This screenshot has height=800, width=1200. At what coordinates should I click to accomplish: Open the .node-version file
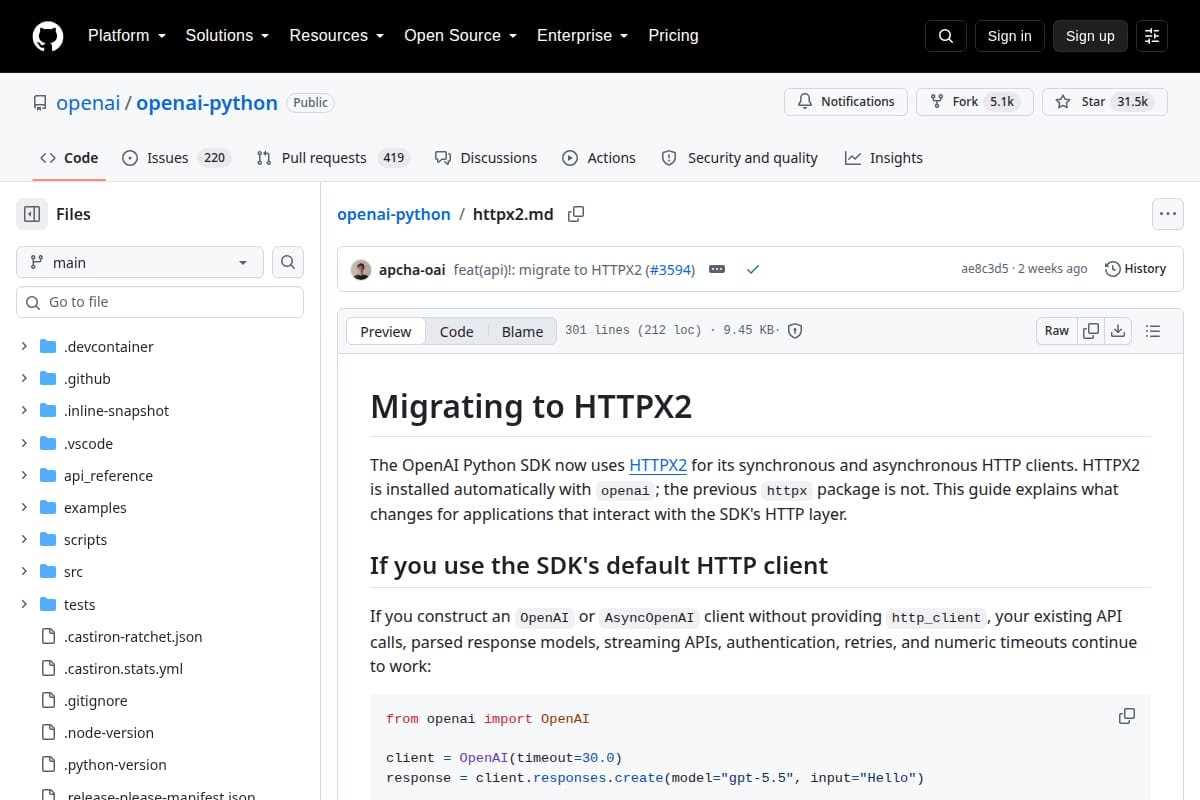coord(109,733)
